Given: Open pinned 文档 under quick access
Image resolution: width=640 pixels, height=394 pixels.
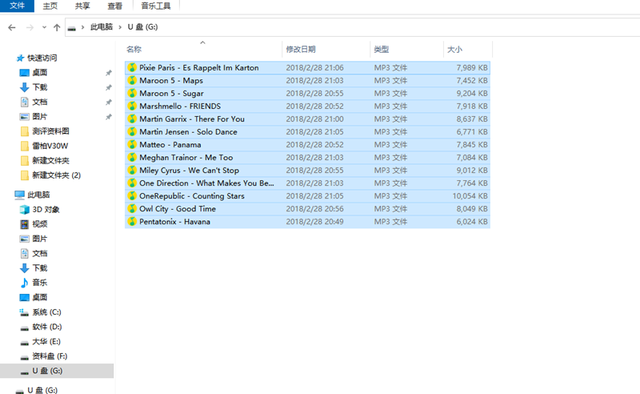Looking at the screenshot, I should [40, 102].
